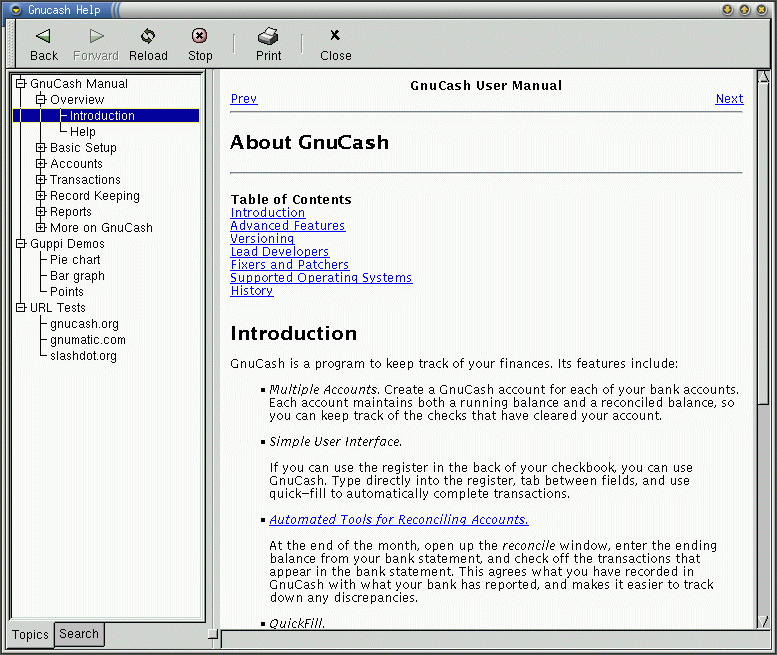The height and width of the screenshot is (655, 777).
Task: Collapse the Overview tree node
Action: point(41,100)
